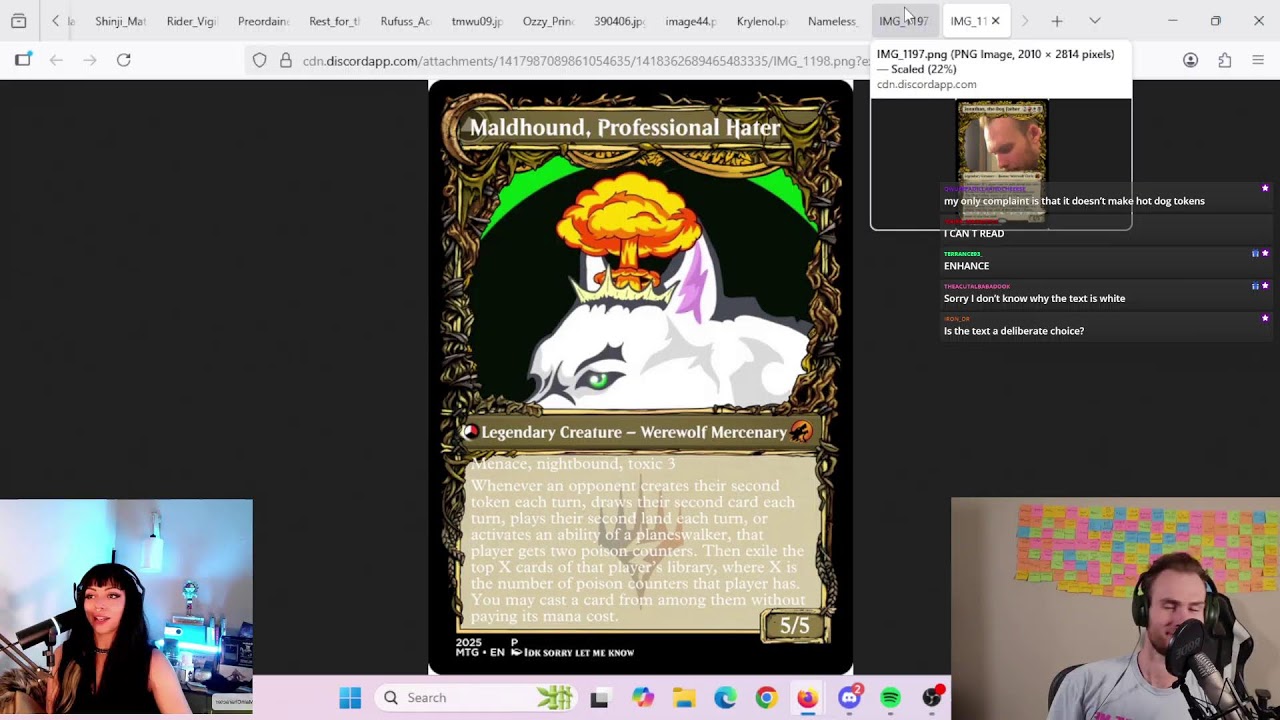
Task: Switch to Rest_for_t tab
Action: (x=334, y=21)
